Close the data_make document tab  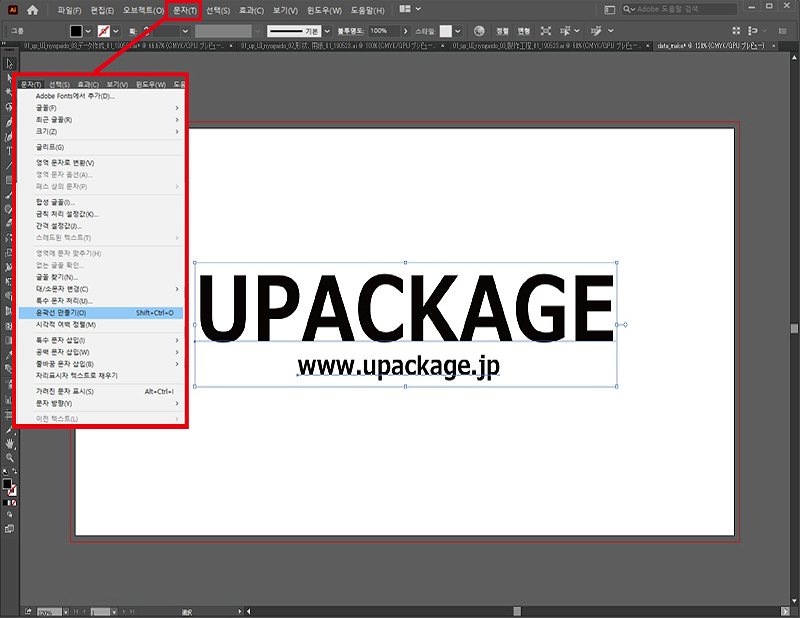click(x=773, y=46)
